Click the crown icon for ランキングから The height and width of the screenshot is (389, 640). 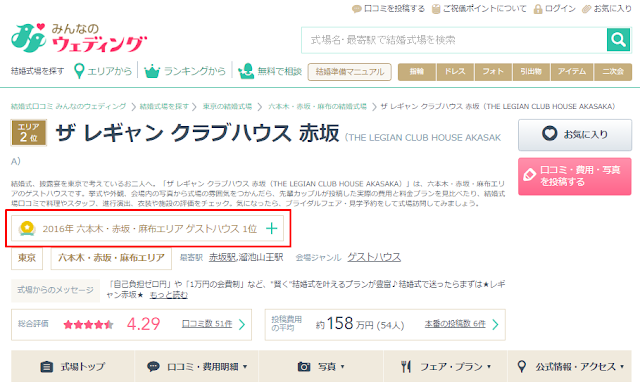click(x=152, y=71)
